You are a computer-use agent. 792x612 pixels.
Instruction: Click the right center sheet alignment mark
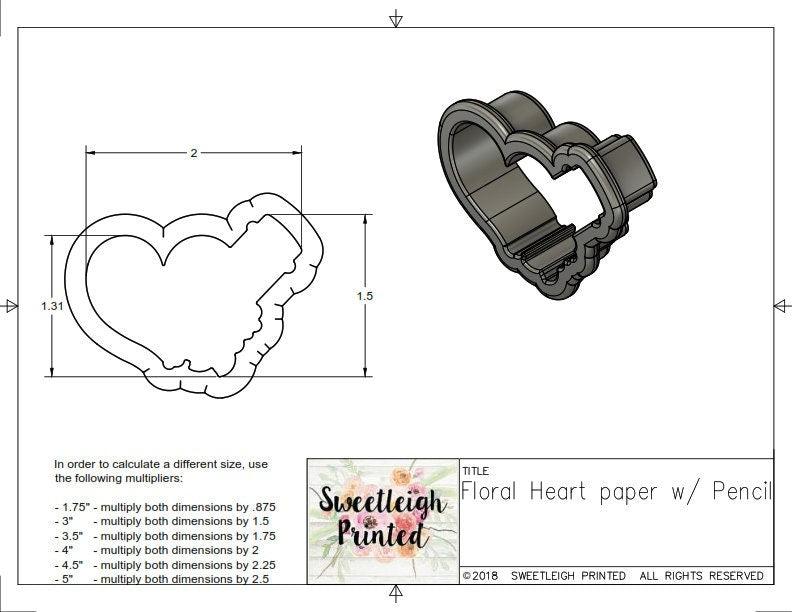pos(782,305)
